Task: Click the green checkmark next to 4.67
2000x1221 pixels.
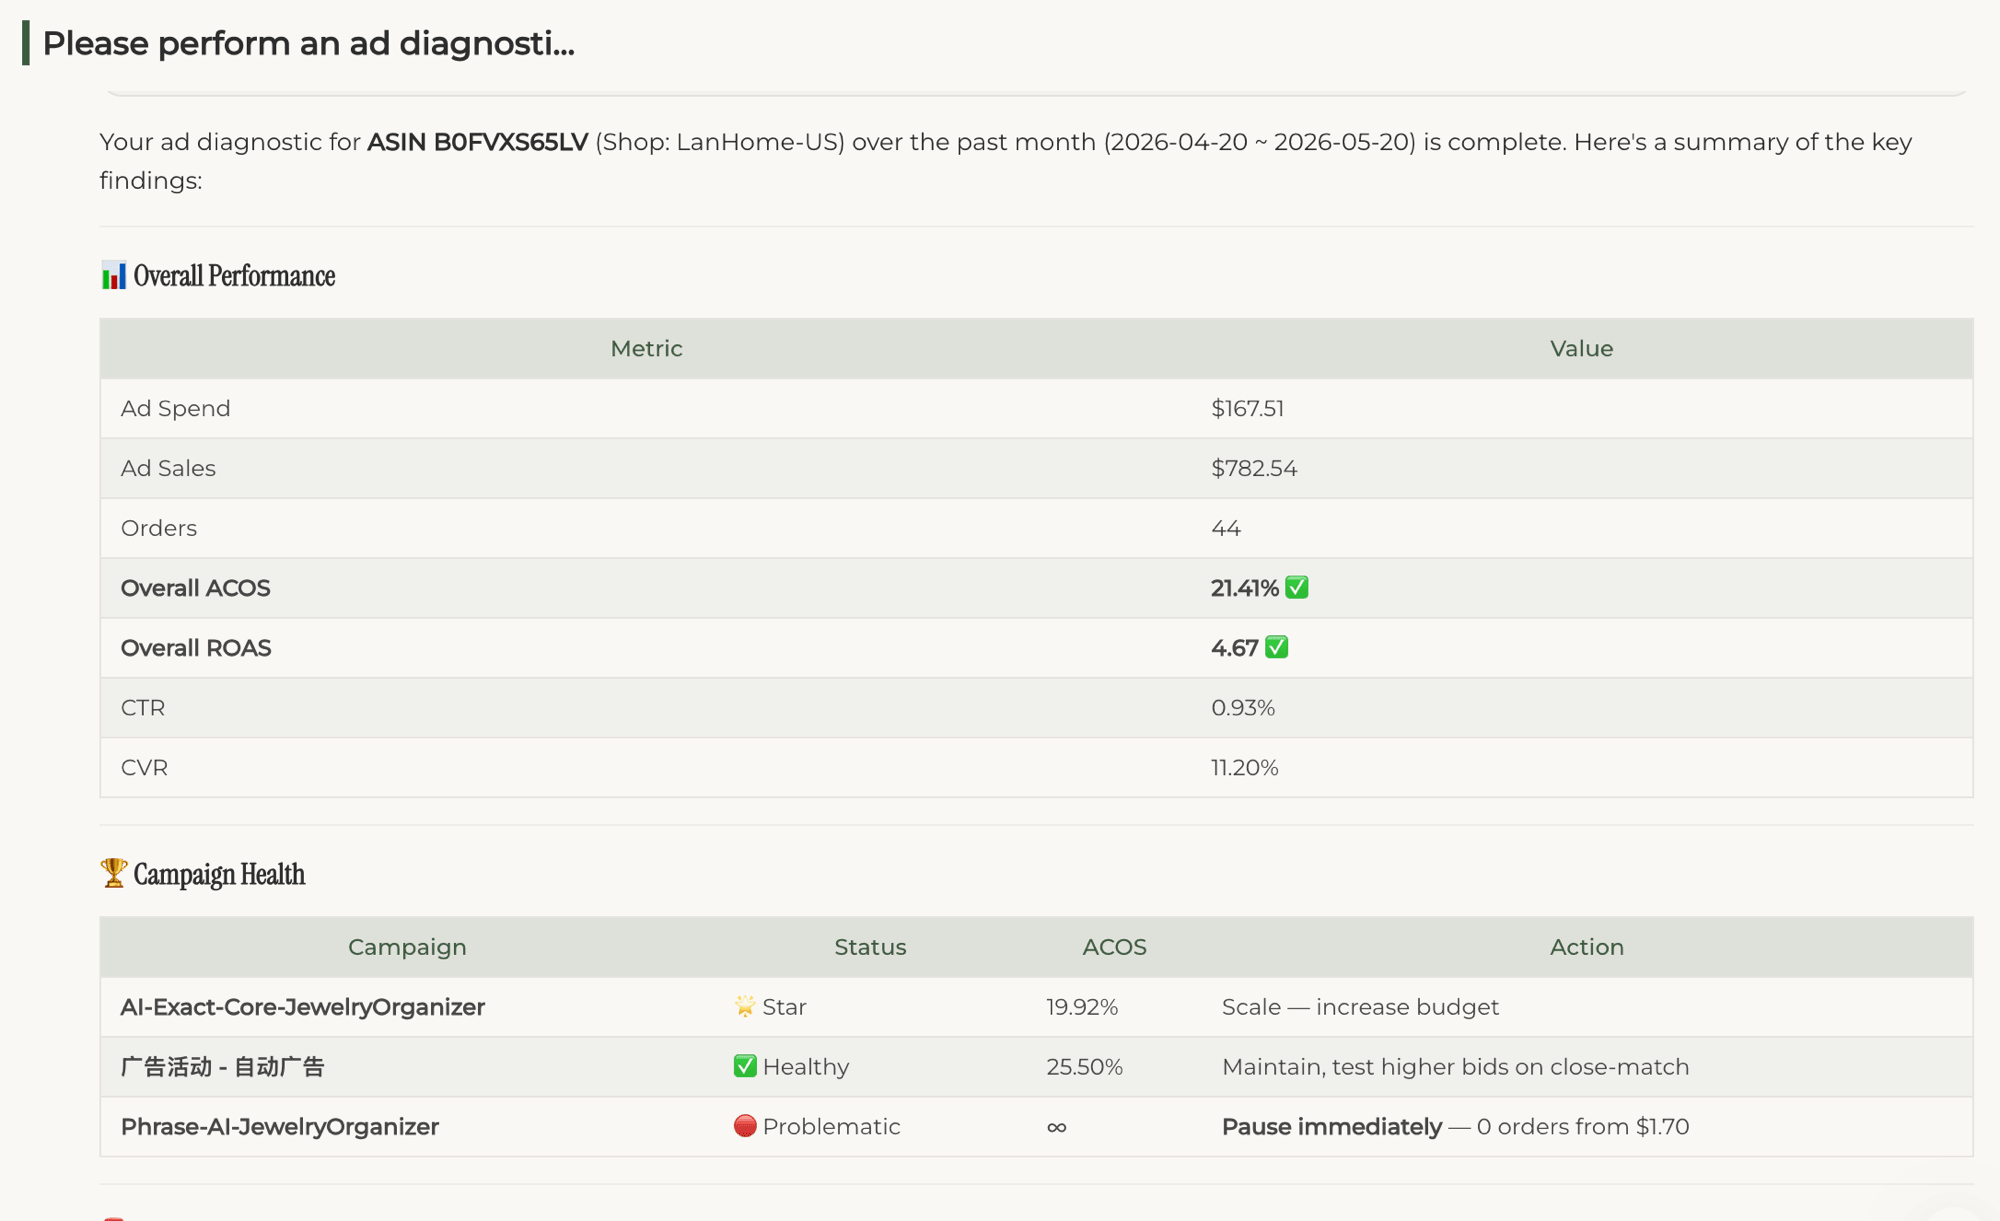Action: pyautogui.click(x=1277, y=648)
